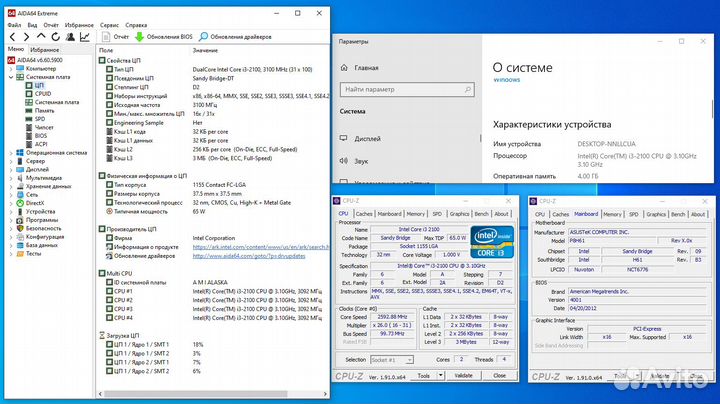Open the Файл menu
The width and height of the screenshot is (720, 404).
click(x=14, y=25)
